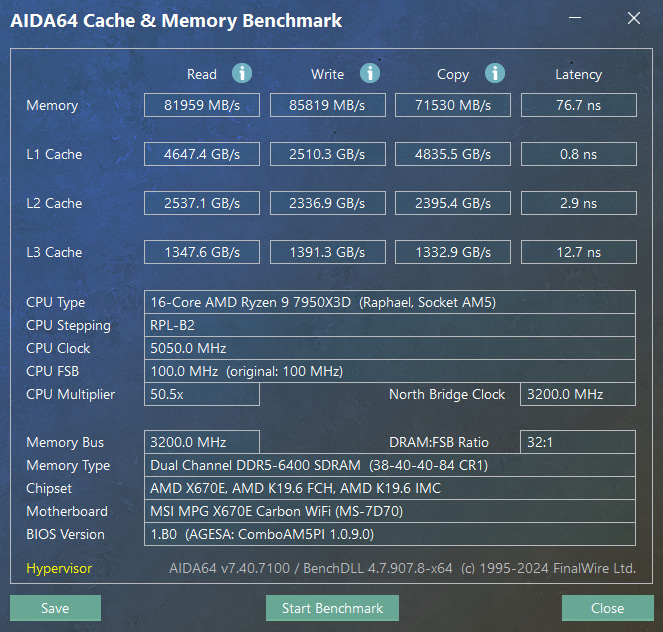Image resolution: width=663 pixels, height=632 pixels.
Task: Save the benchmark results
Action: point(55,608)
